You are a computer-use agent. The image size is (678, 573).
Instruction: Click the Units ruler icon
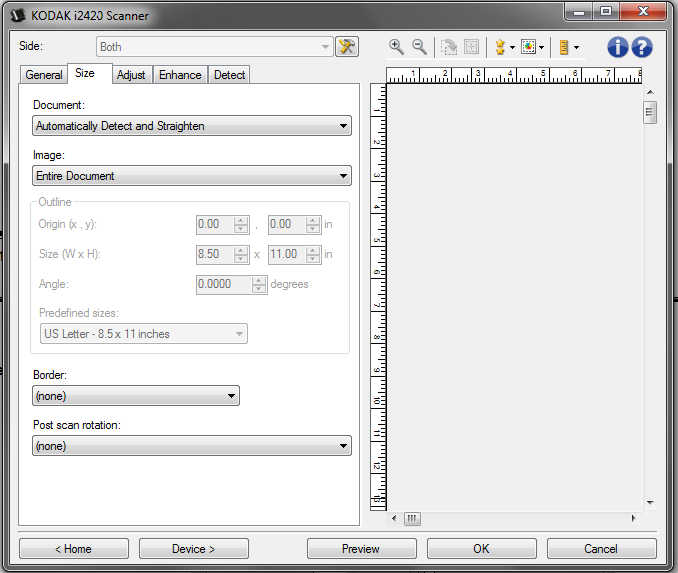tap(563, 47)
